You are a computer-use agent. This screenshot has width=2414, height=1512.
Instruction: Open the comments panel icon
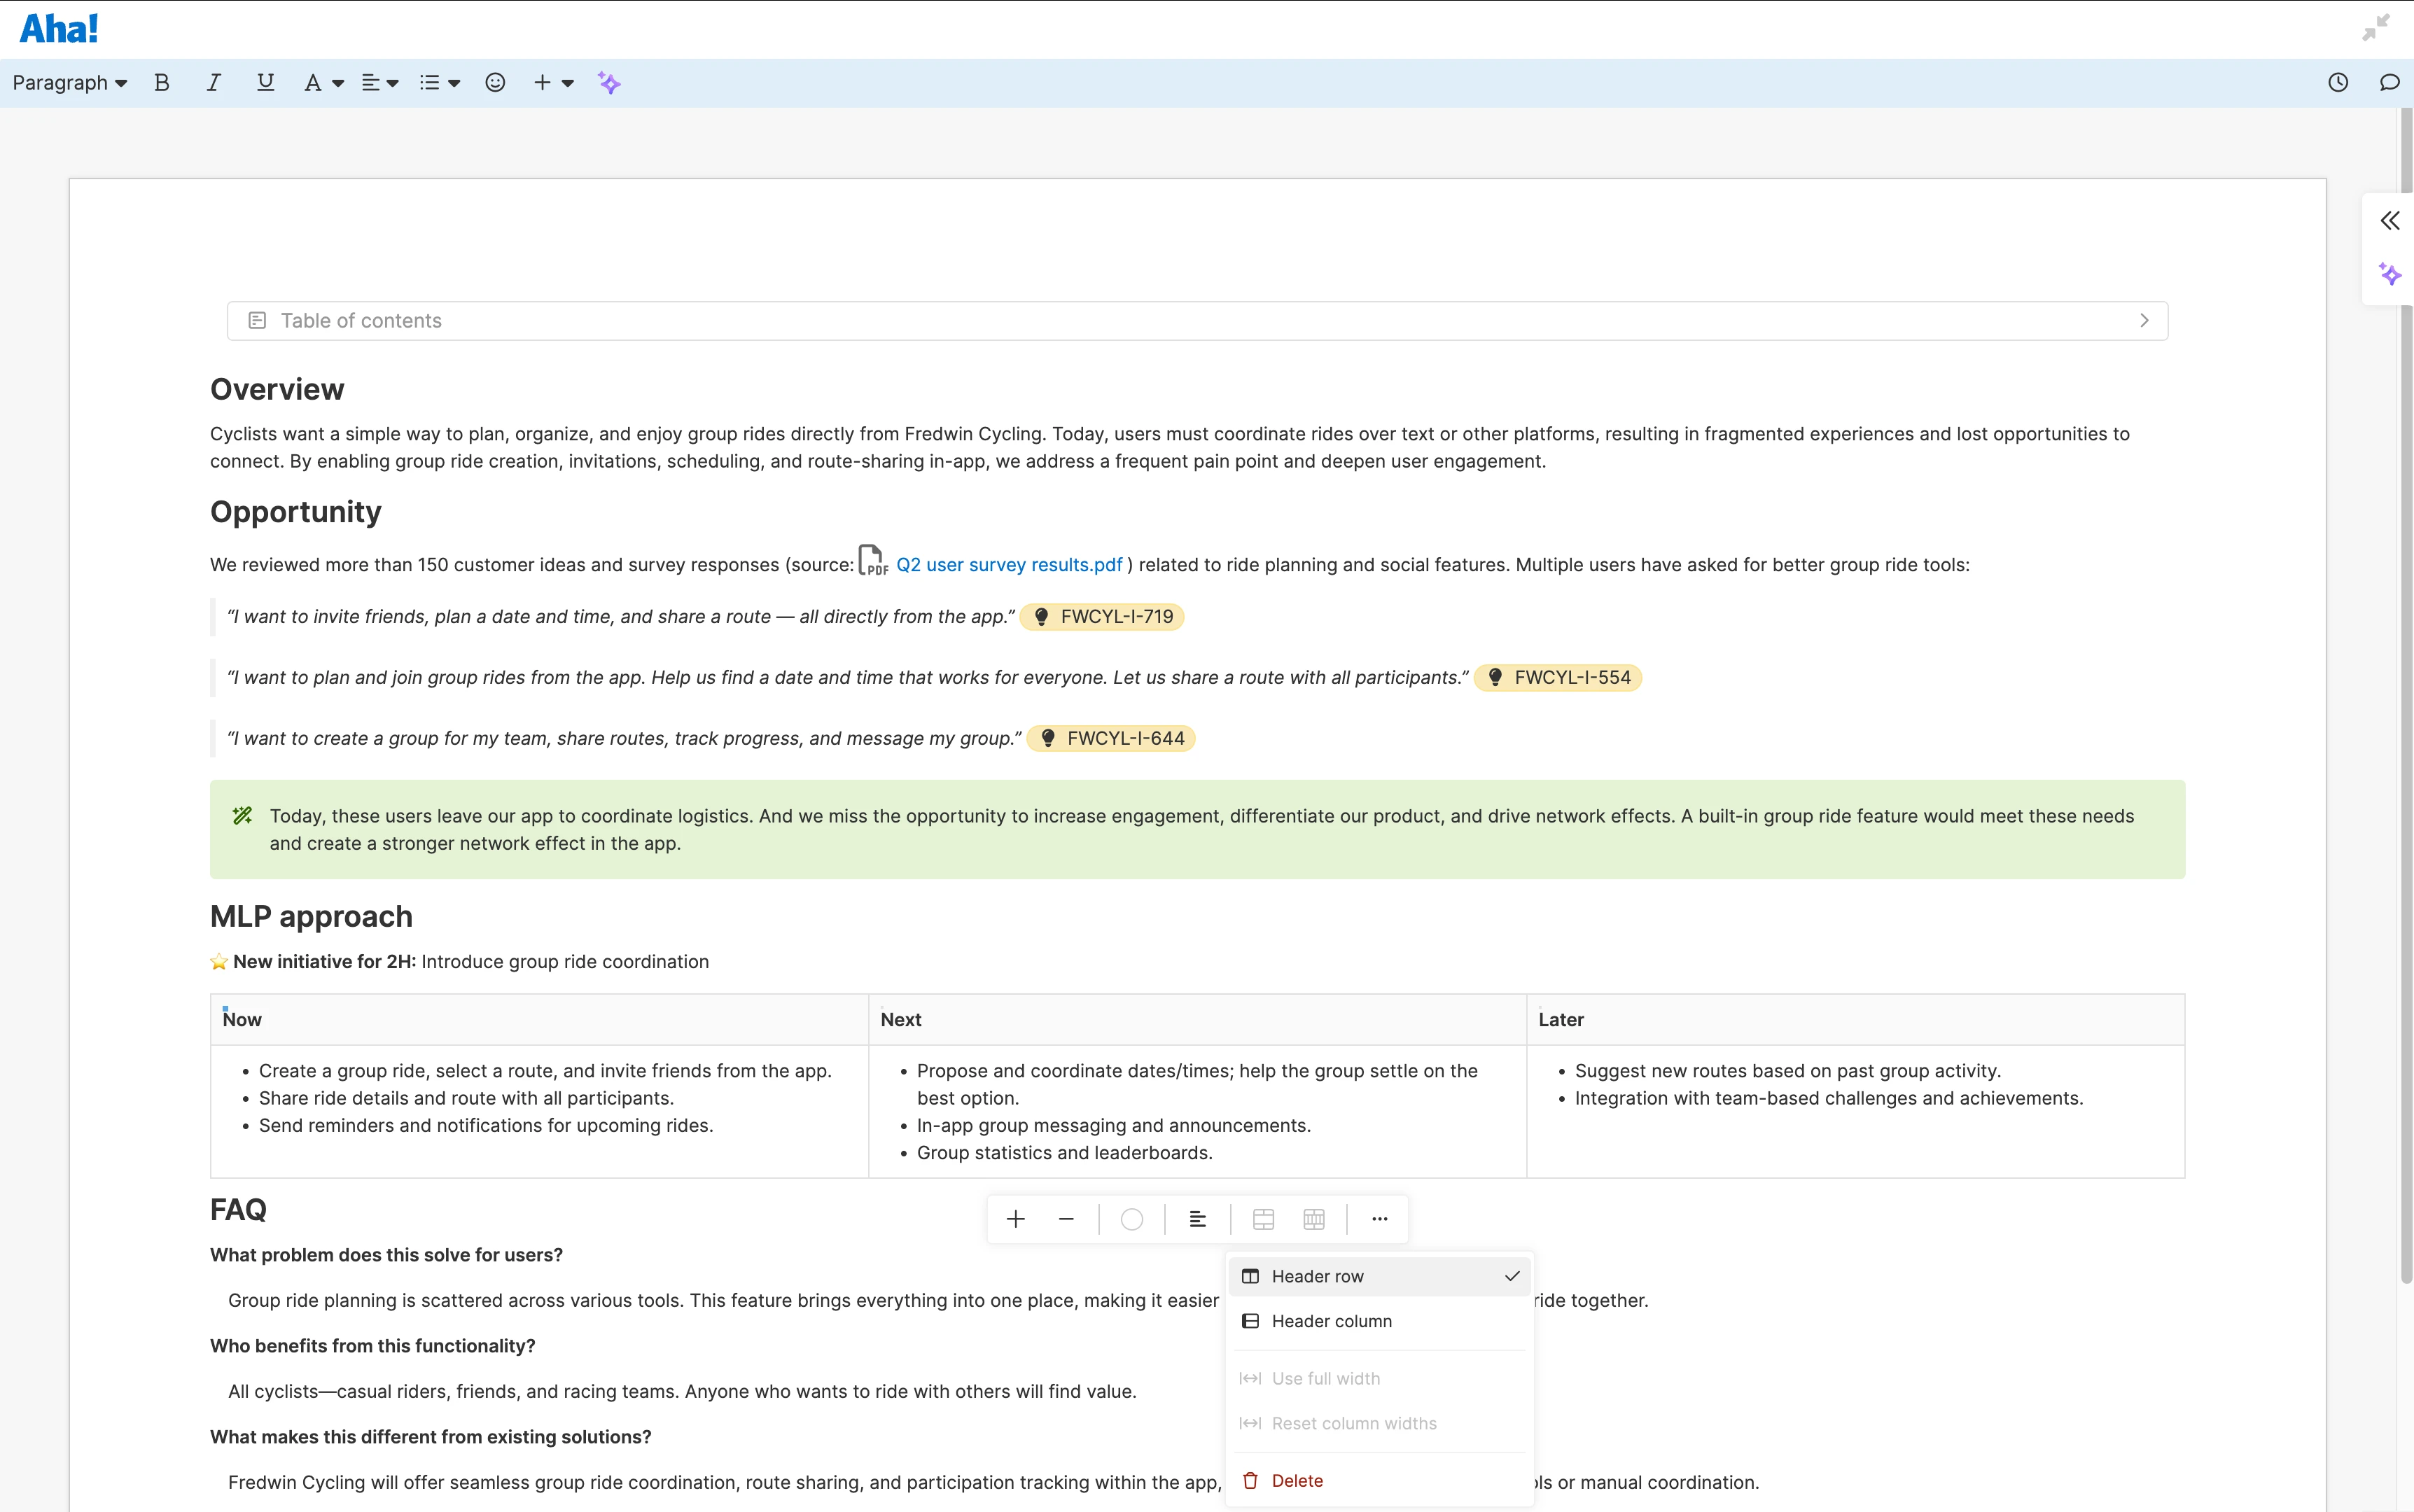(x=2389, y=83)
